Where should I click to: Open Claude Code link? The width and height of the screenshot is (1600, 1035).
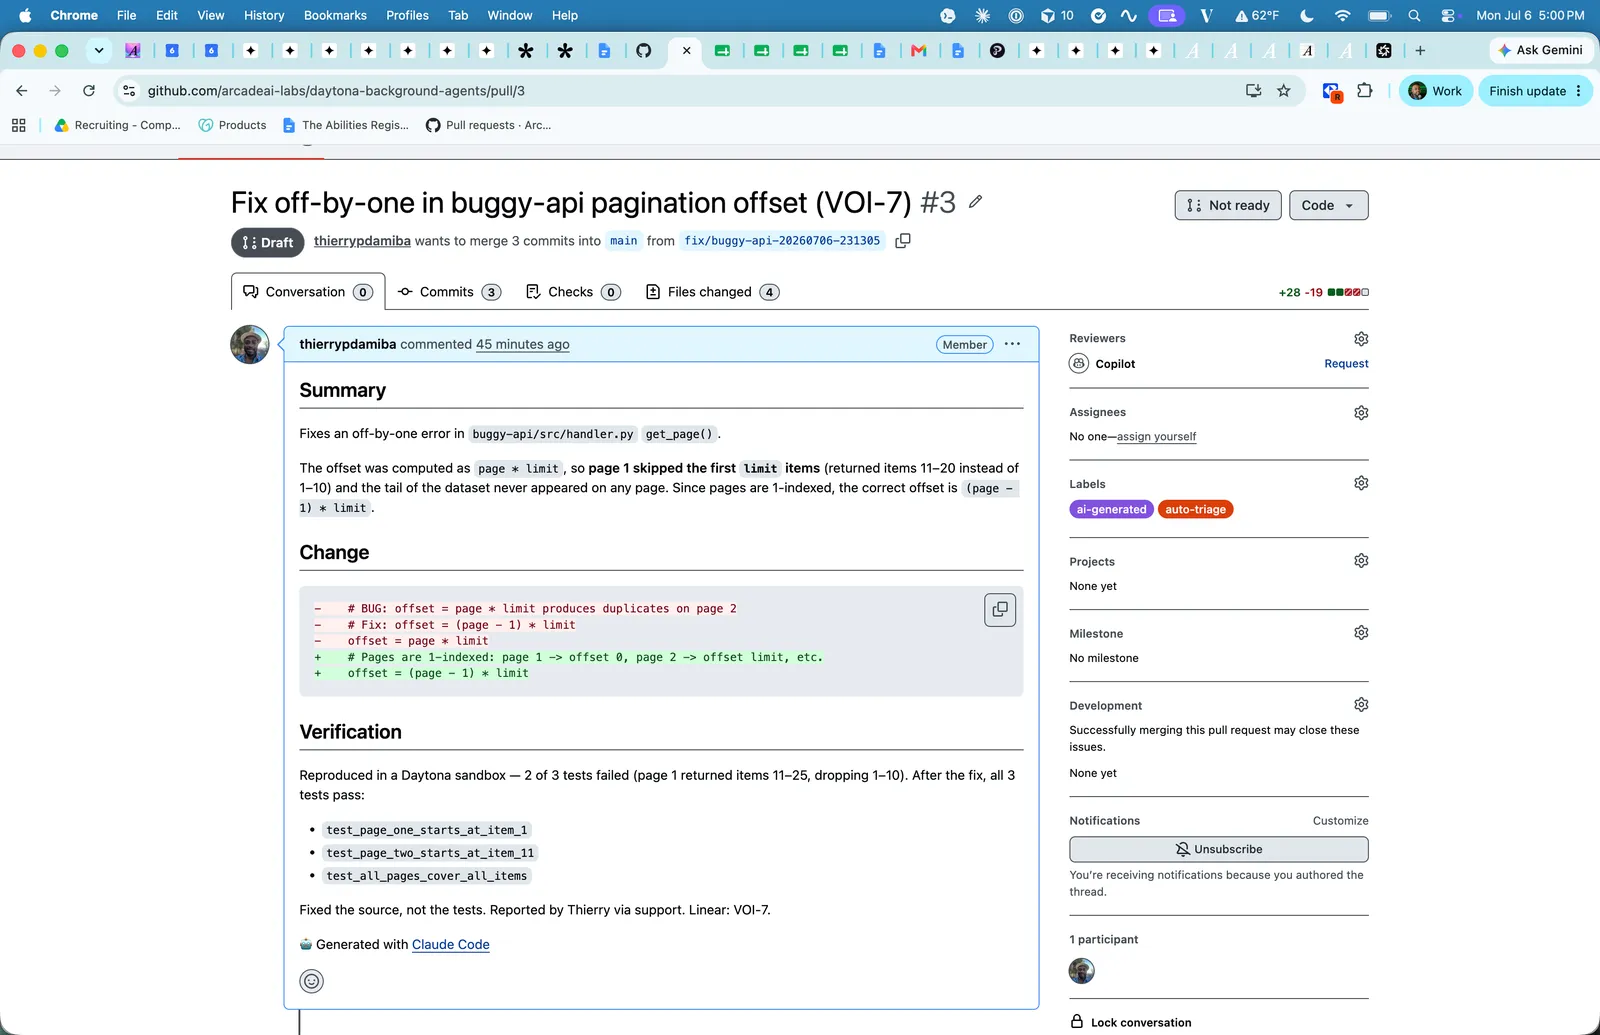click(x=451, y=945)
